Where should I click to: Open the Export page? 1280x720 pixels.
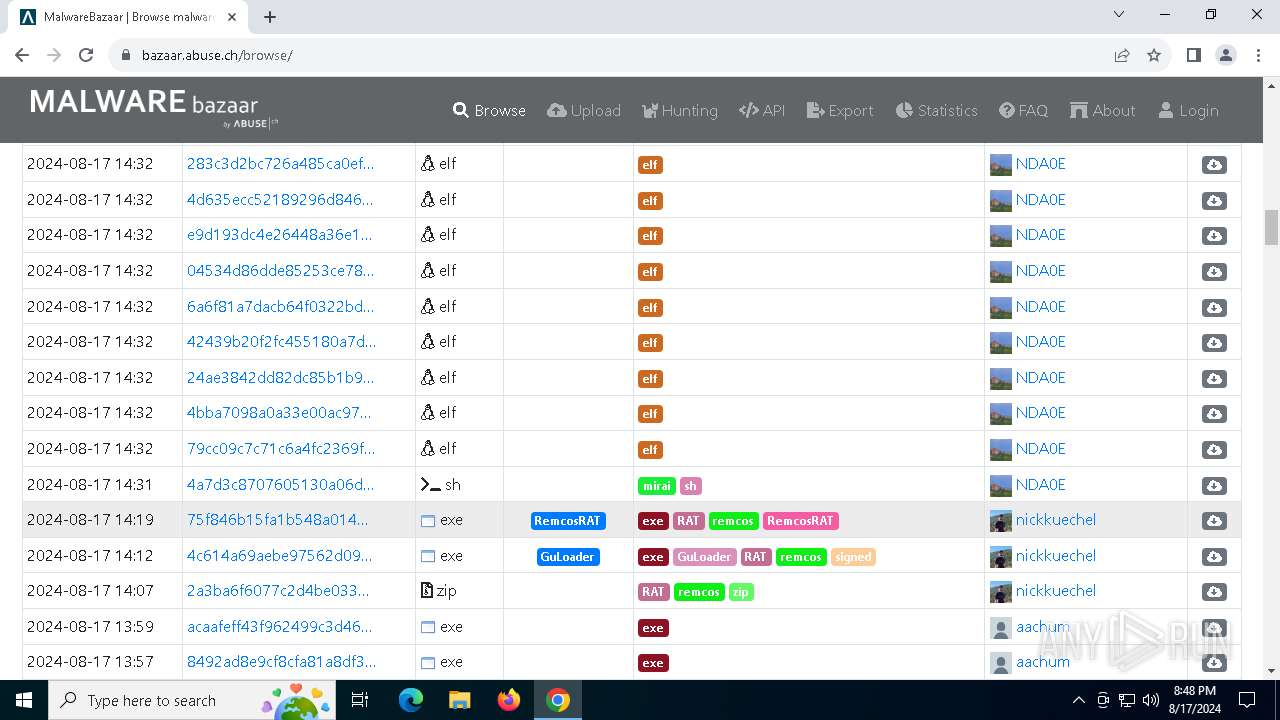coord(840,110)
